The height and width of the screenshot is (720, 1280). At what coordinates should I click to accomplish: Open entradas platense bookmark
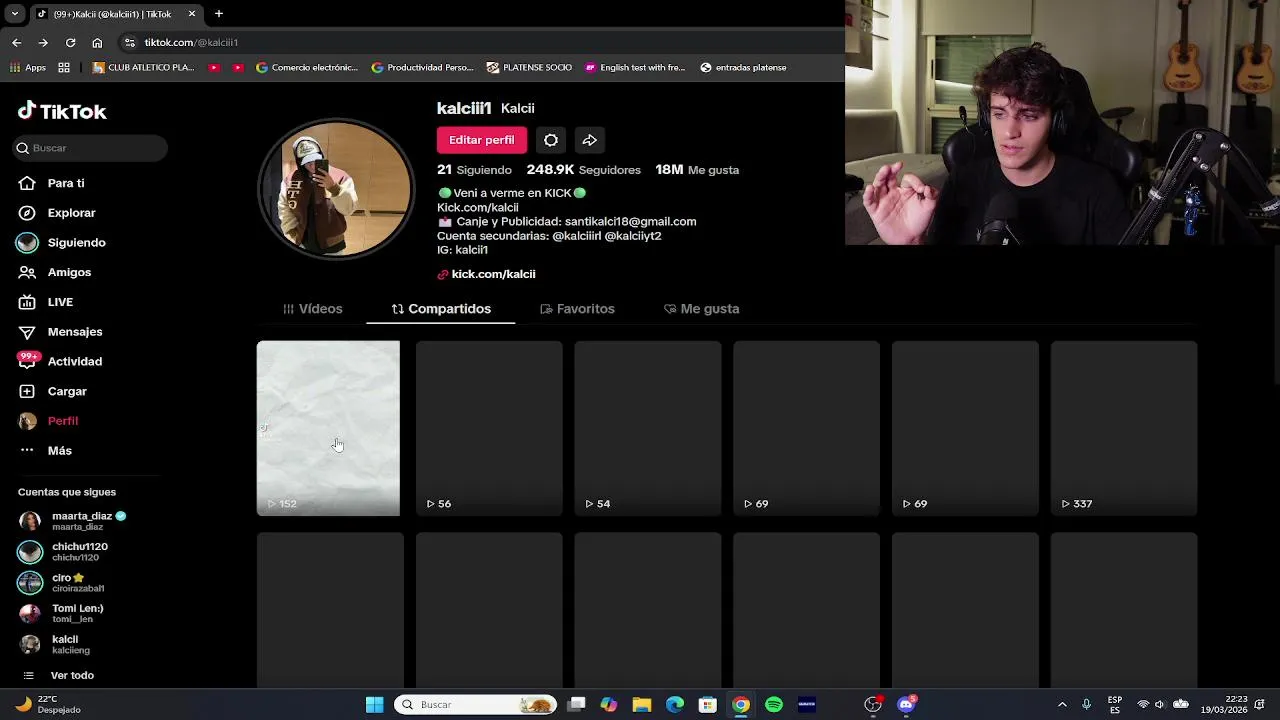(744, 68)
